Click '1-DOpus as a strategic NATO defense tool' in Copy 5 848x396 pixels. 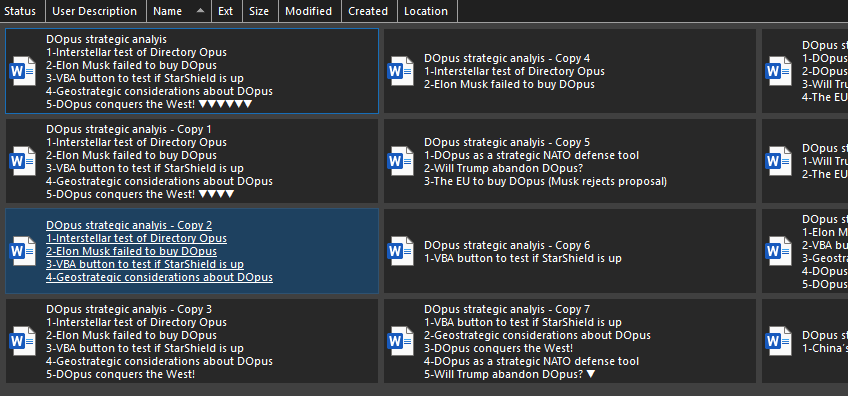tap(531, 155)
